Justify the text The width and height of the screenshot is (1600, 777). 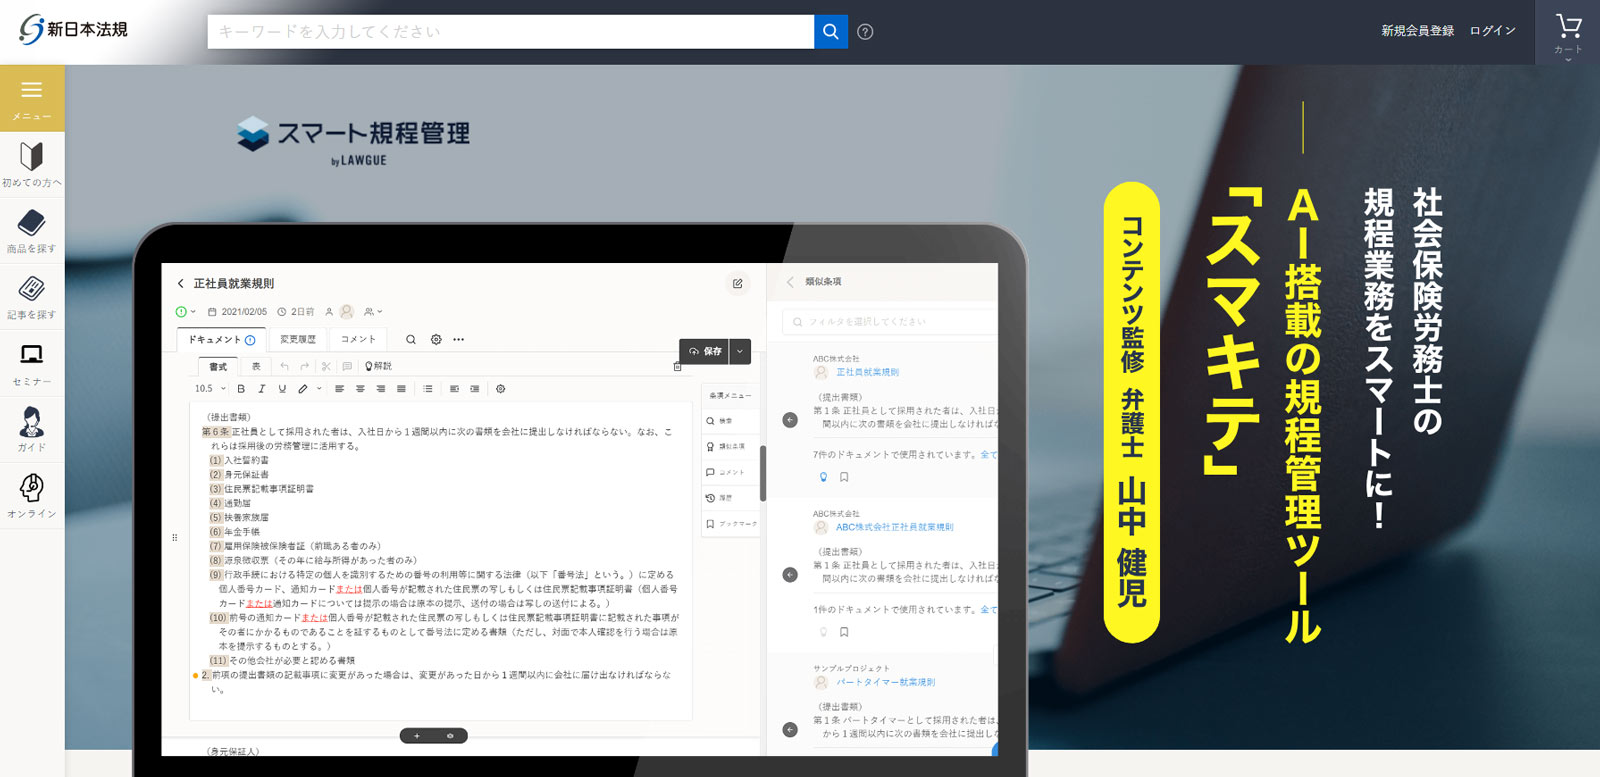coord(401,389)
